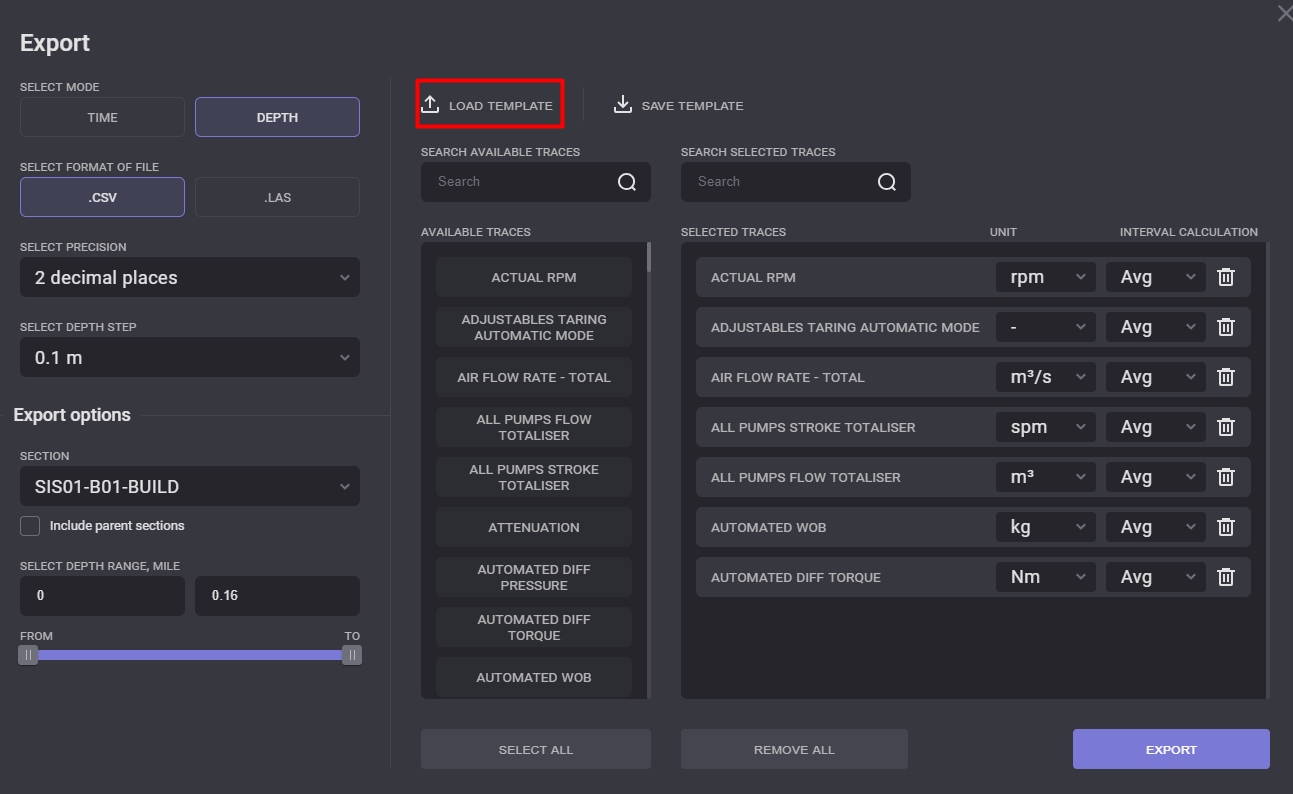Delete AUTOMATED WOB from selected traces

coord(1226,527)
